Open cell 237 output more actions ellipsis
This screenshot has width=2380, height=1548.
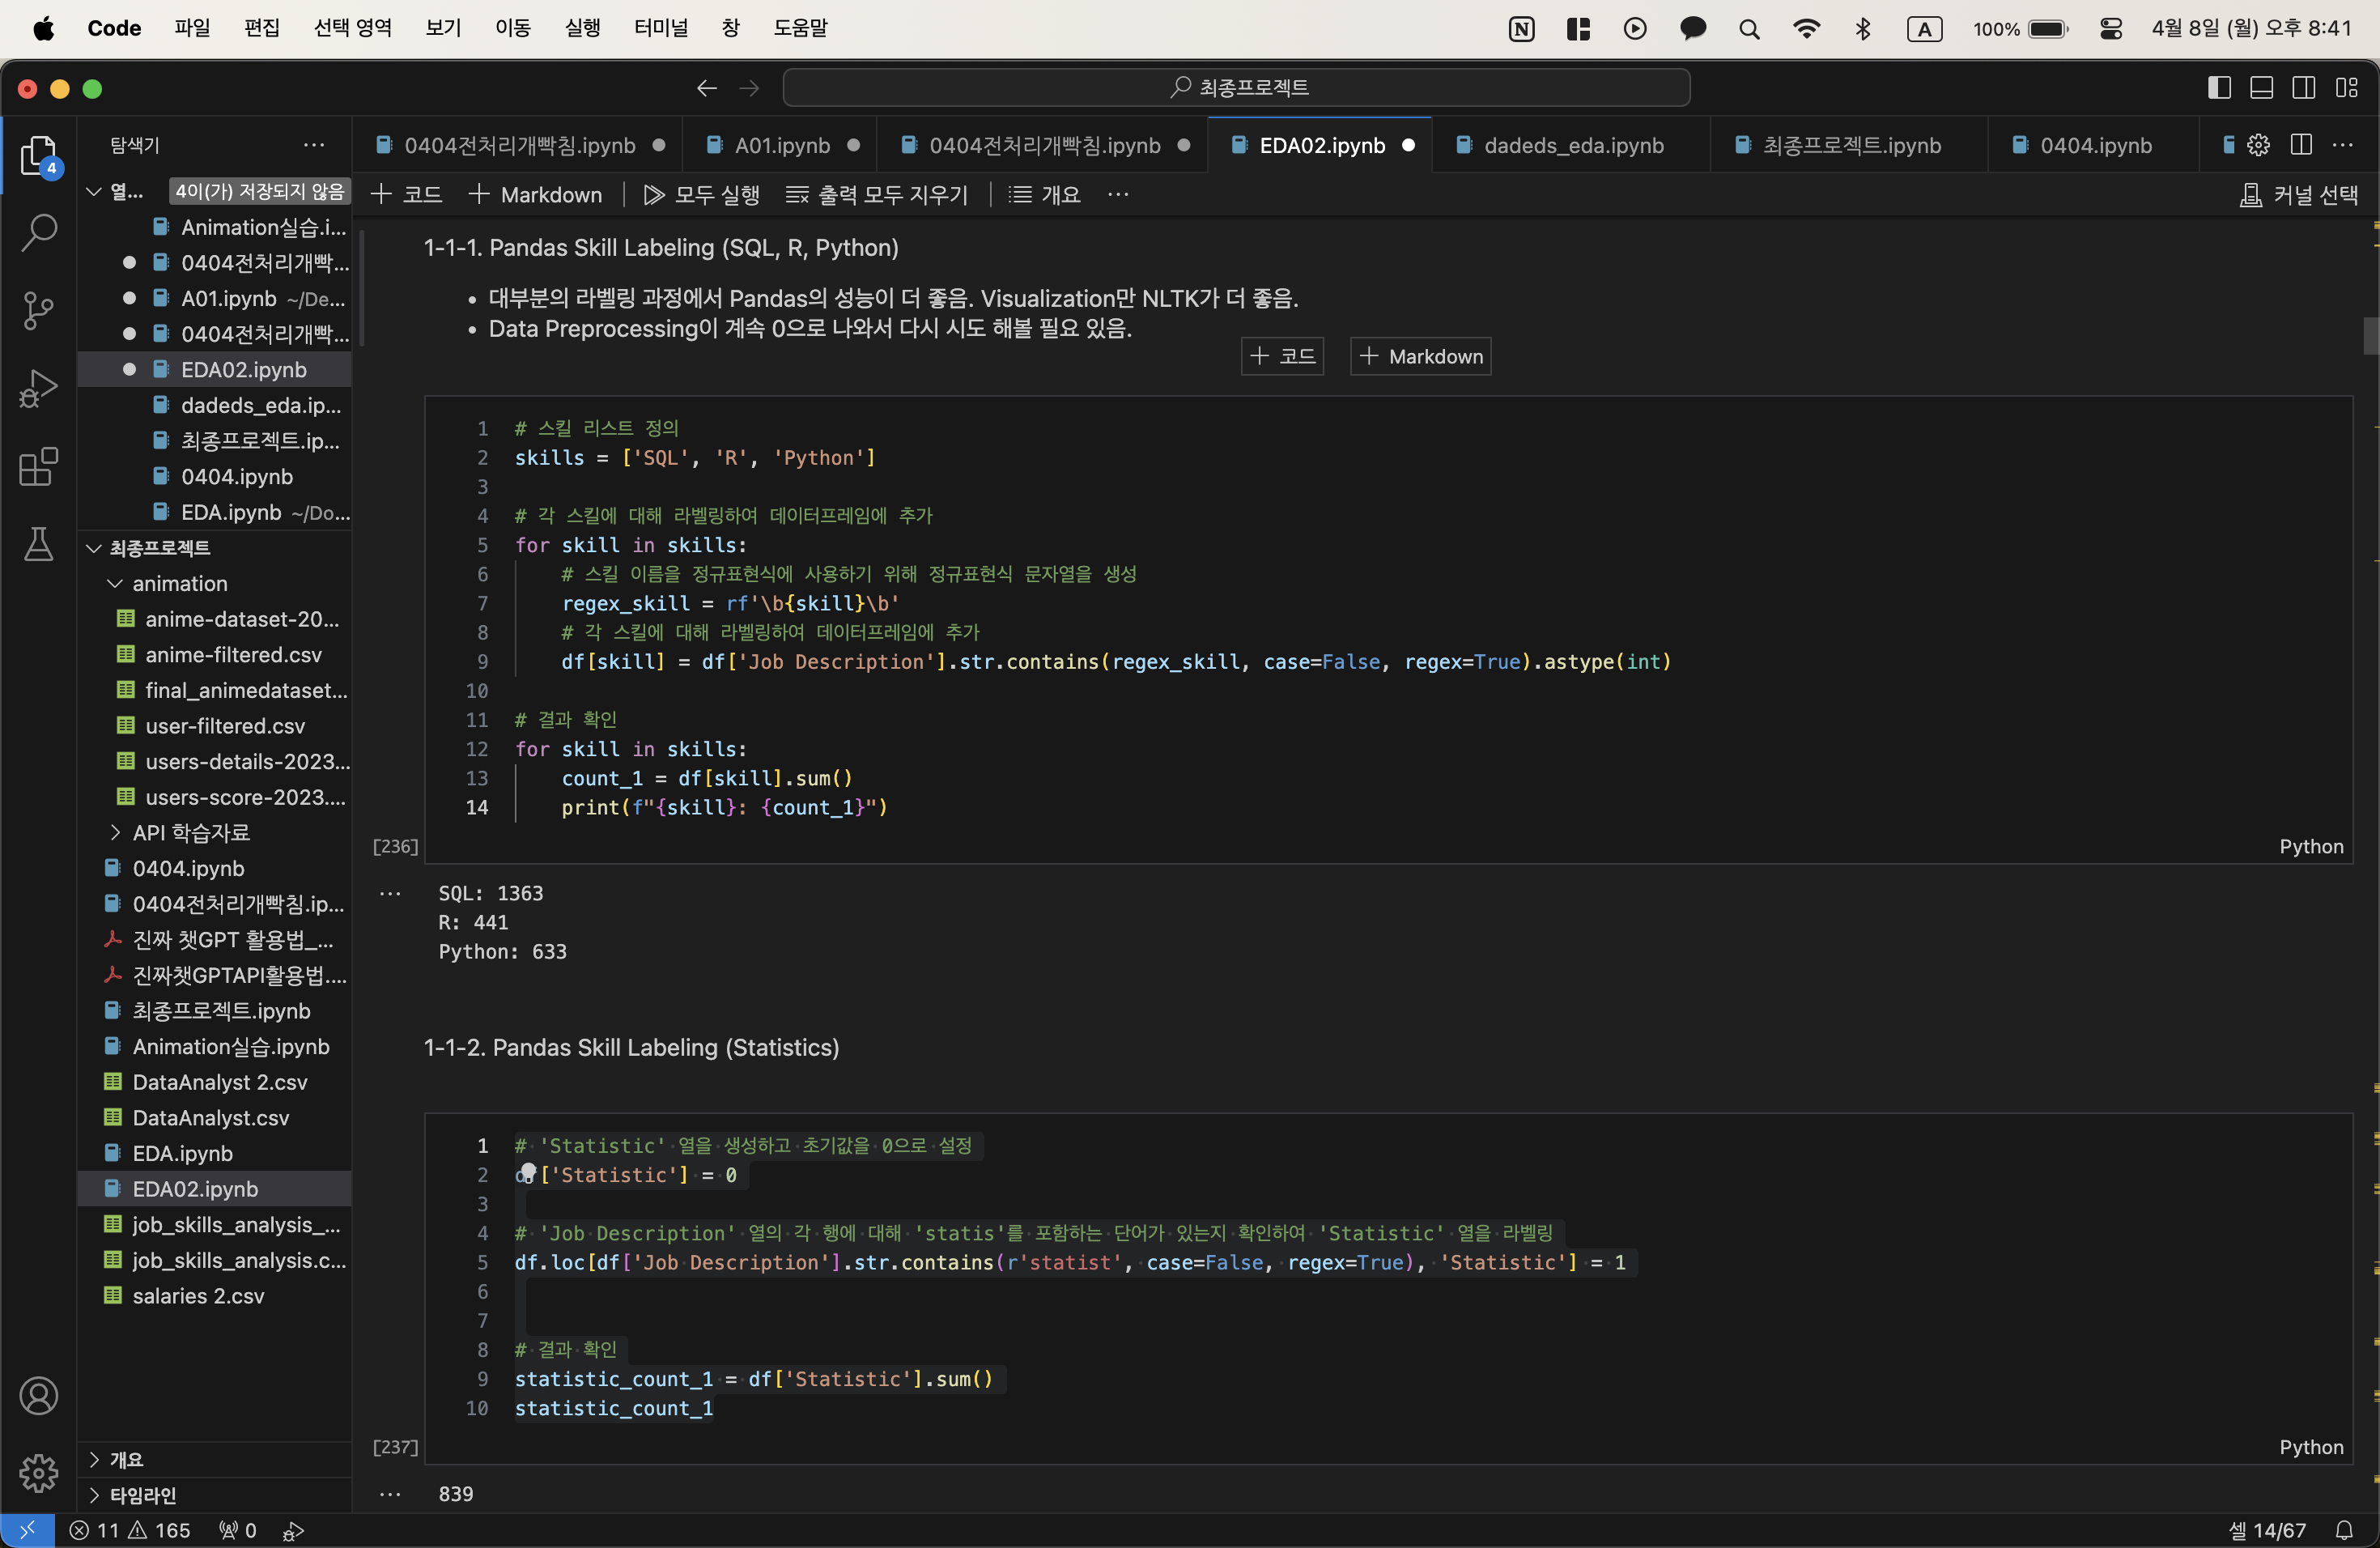click(390, 1494)
